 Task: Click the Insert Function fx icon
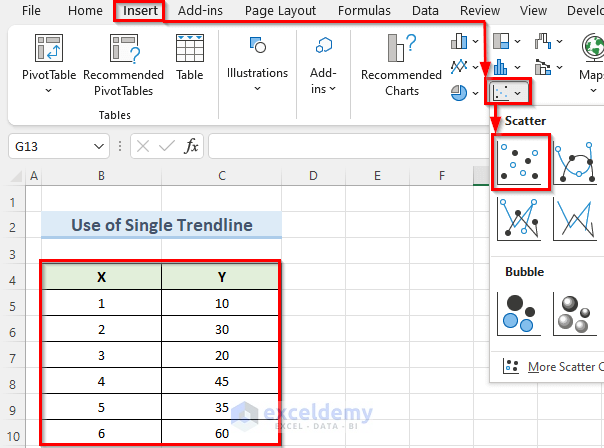(x=191, y=146)
